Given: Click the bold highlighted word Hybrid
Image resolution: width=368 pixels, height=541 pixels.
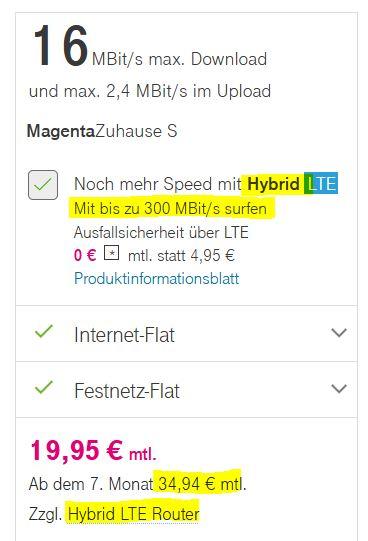Looking at the screenshot, I should (x=273, y=184).
